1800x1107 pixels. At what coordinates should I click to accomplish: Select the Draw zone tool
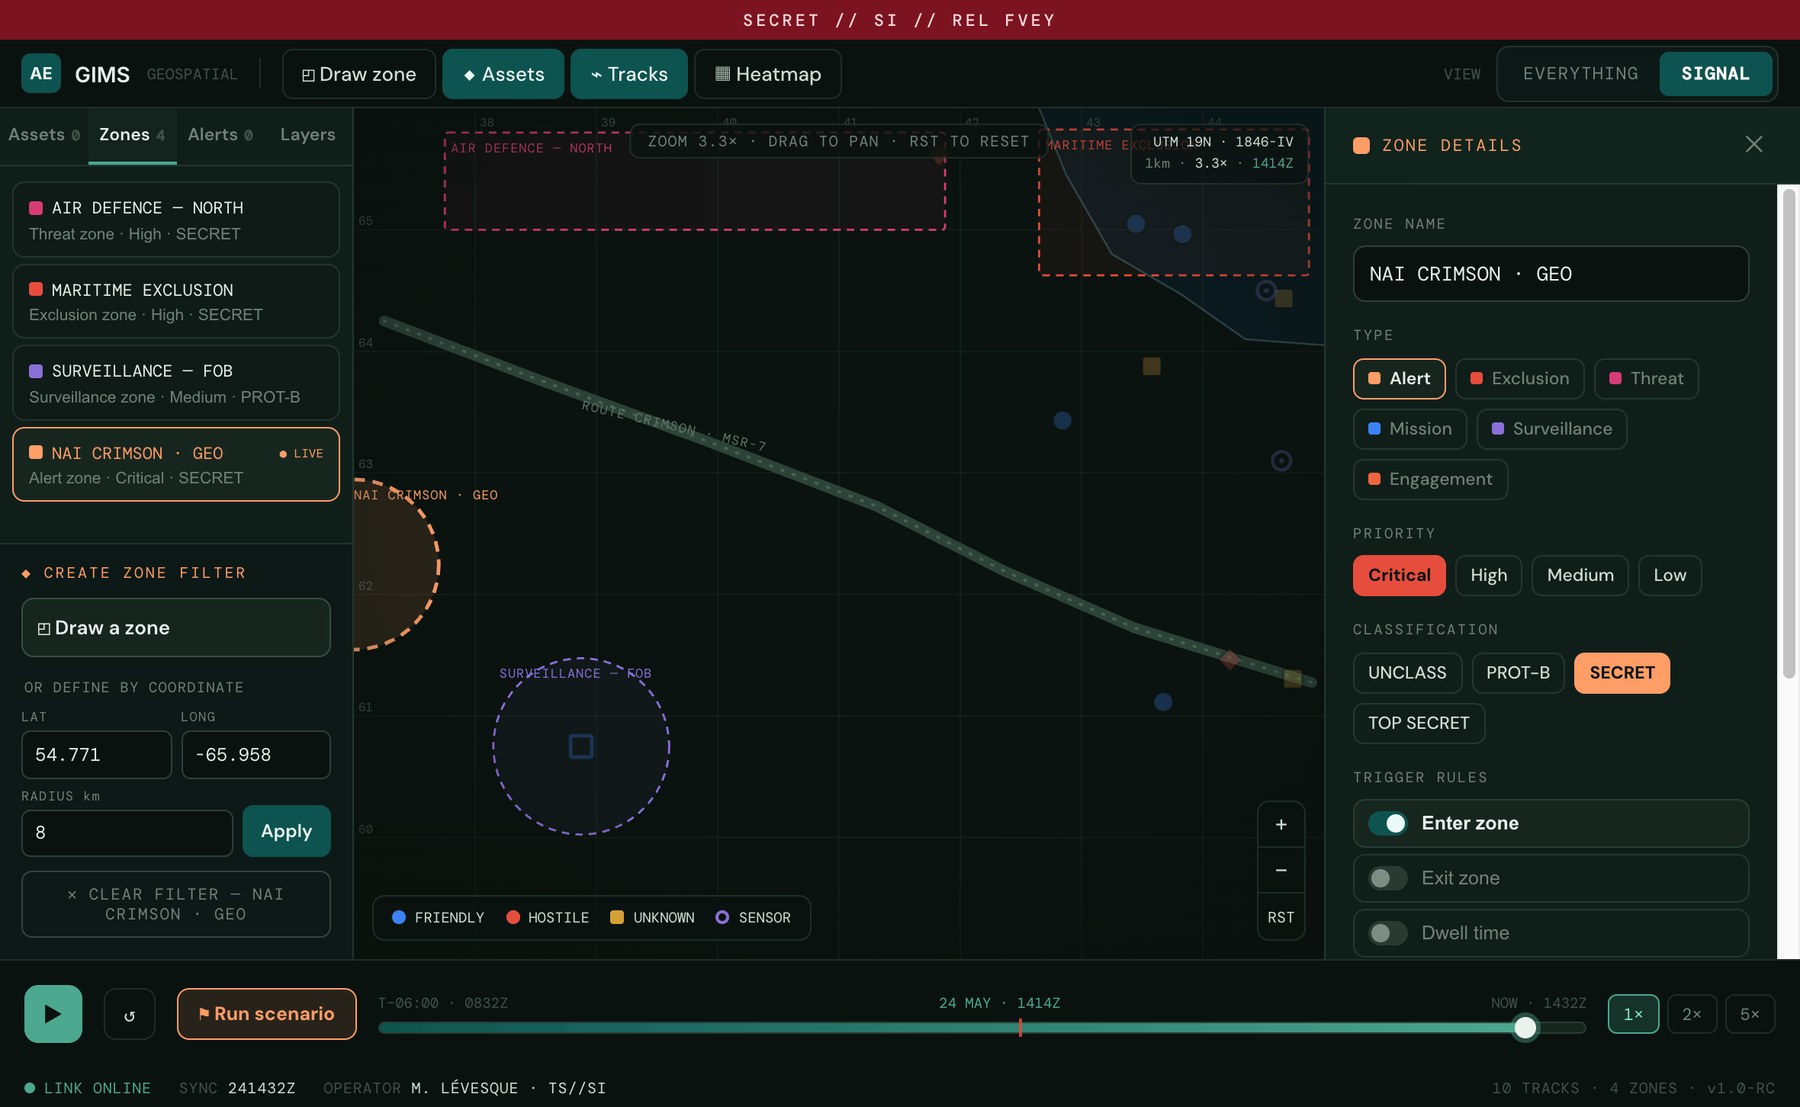(x=359, y=74)
